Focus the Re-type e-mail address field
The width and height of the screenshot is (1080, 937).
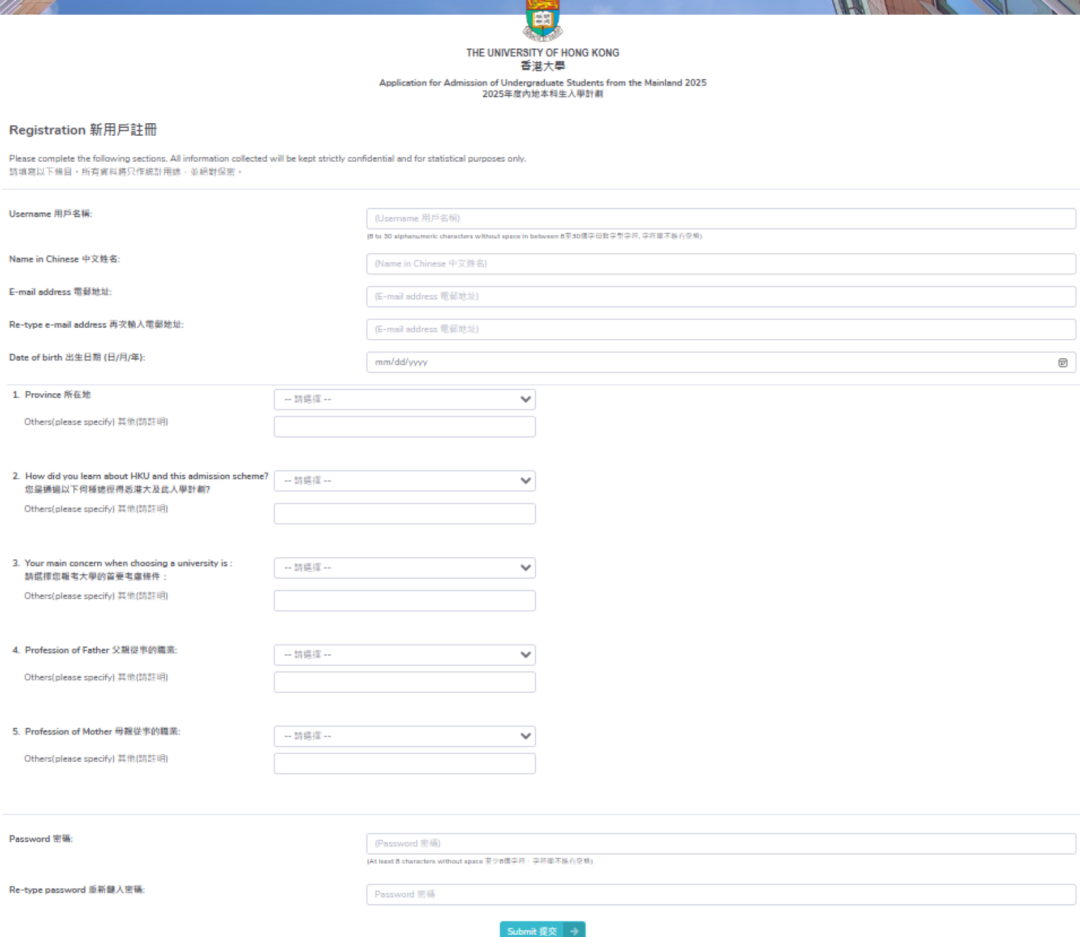coord(721,329)
